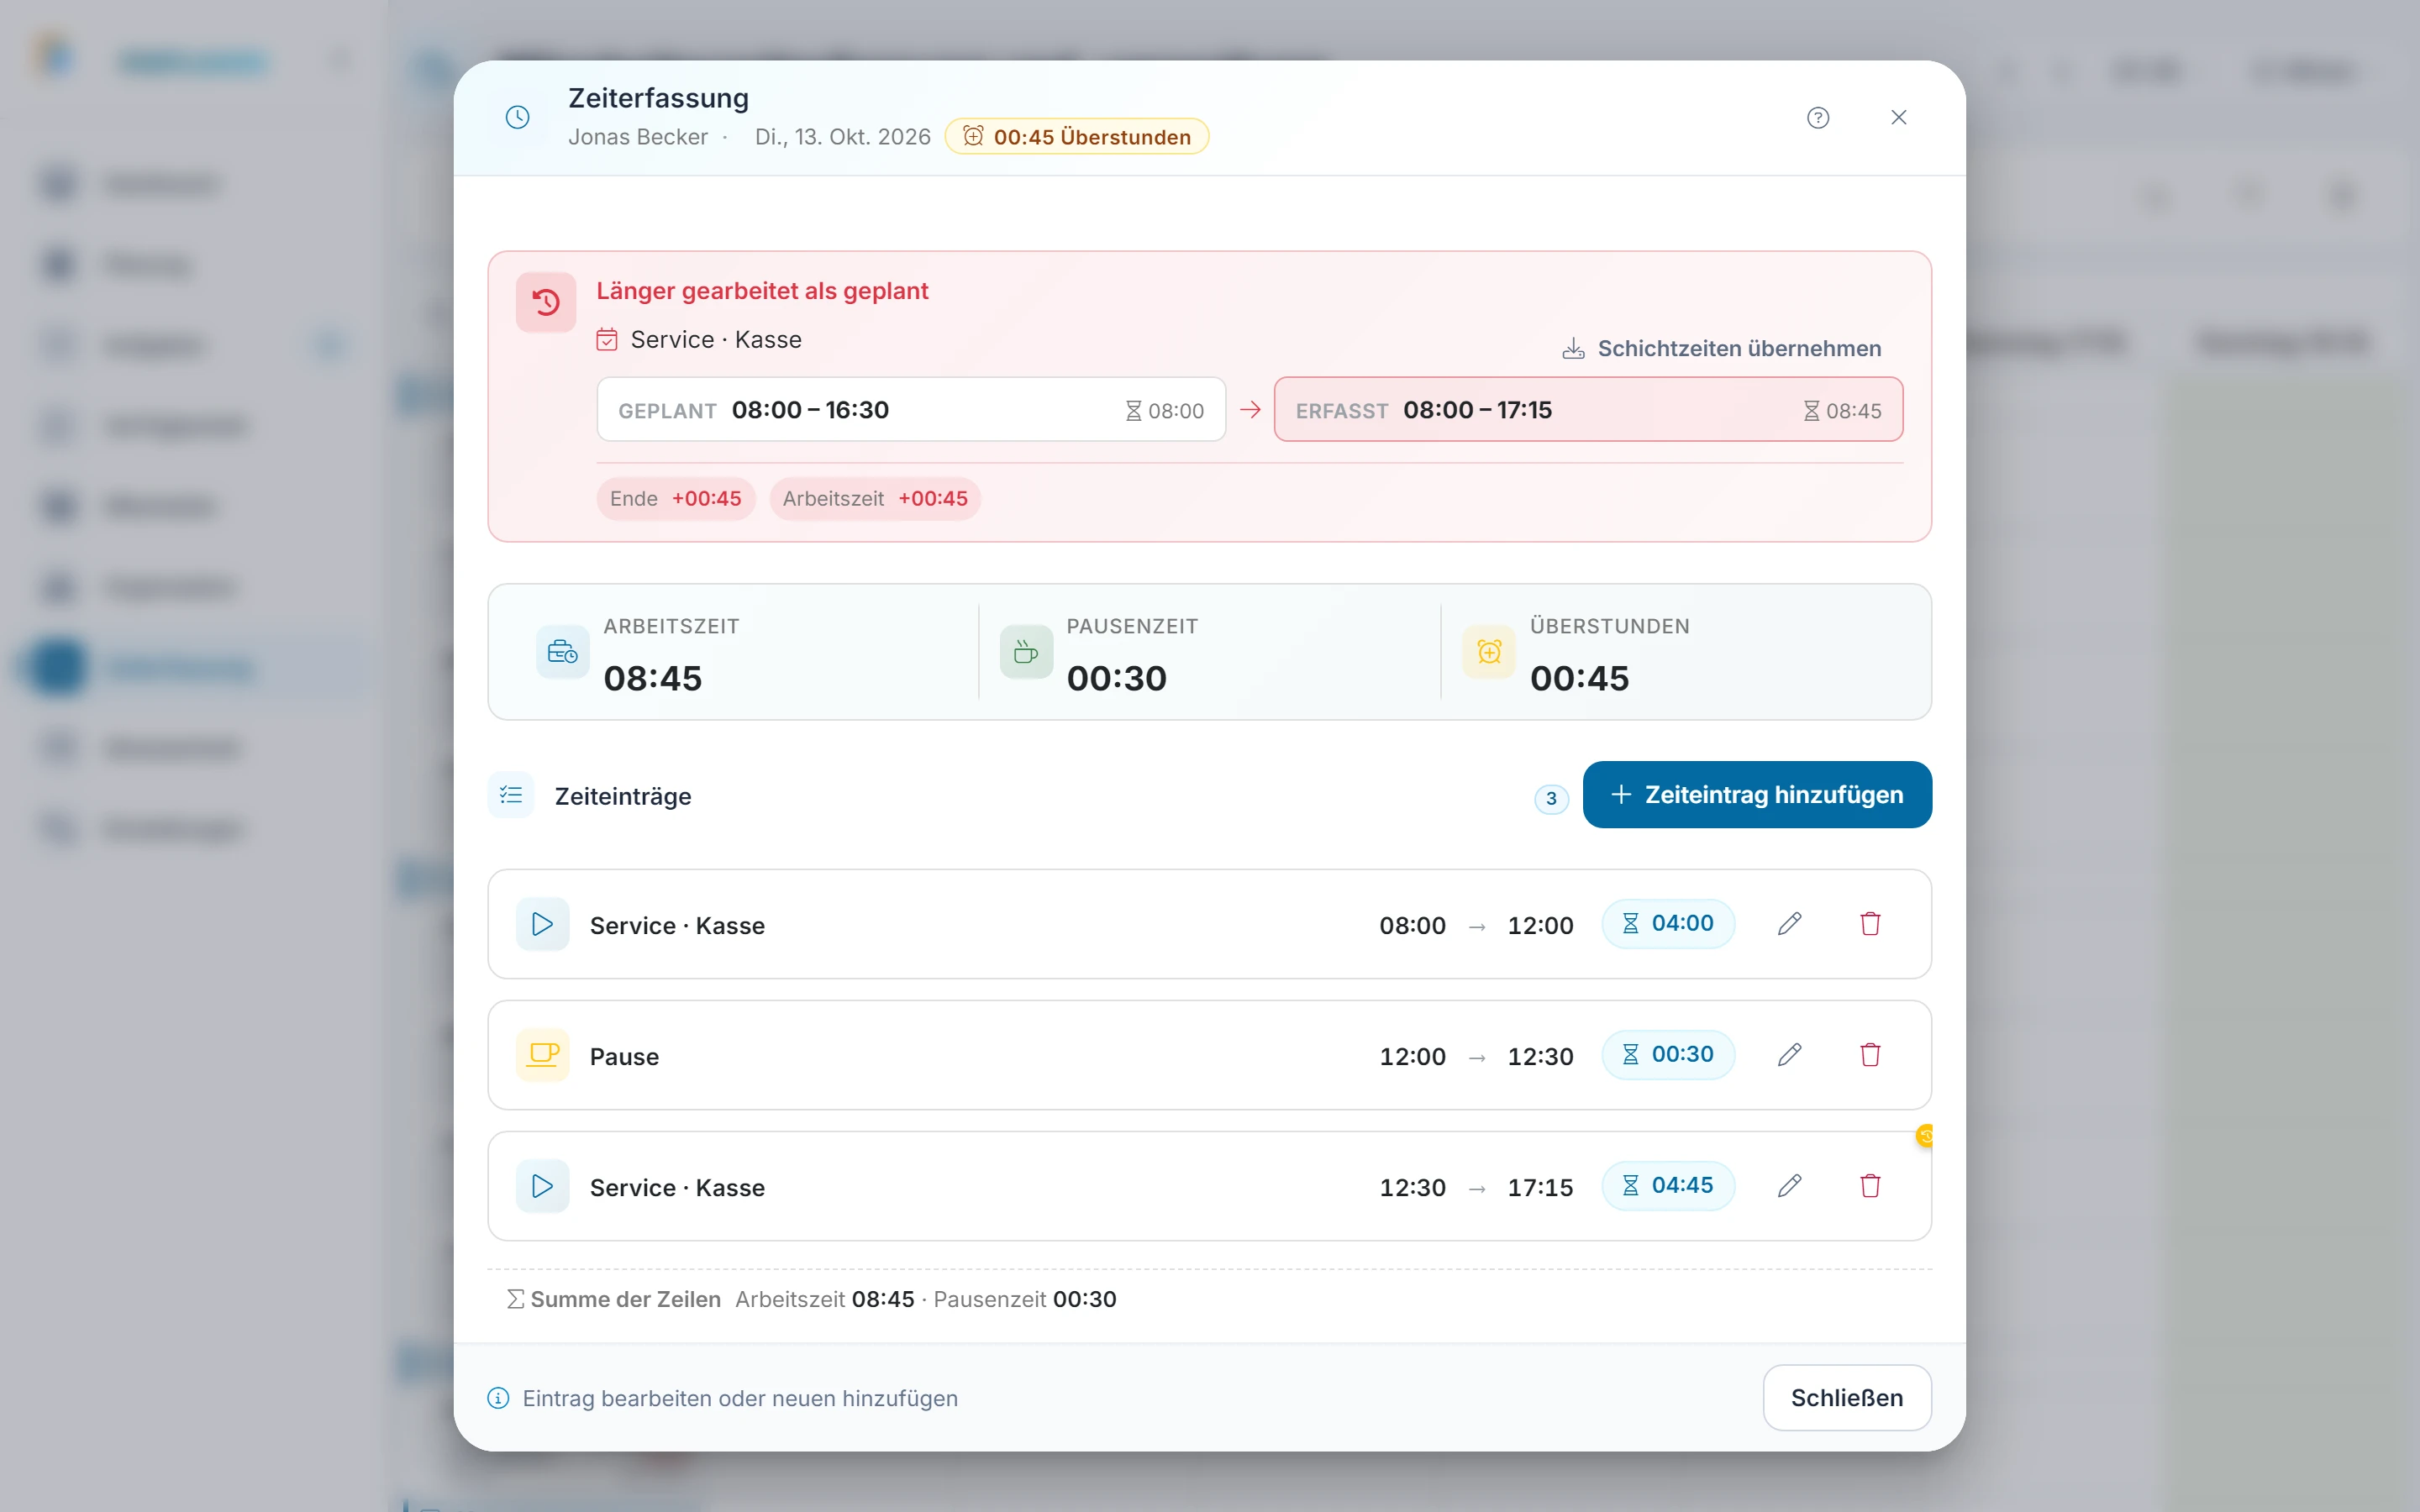Screen dimensions: 2420x1512
Task: Select the ERFASST 08:00 – 17:15 box
Action: [x=1588, y=410]
